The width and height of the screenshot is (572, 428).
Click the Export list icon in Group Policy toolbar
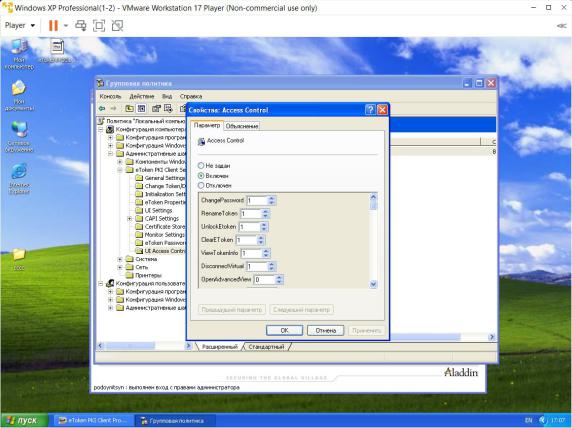click(x=168, y=108)
